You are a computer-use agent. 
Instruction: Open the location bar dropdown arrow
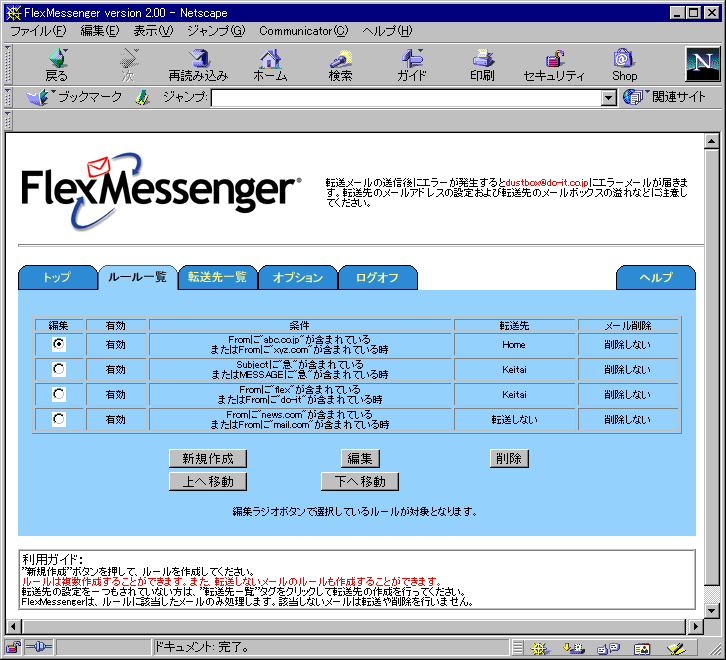(x=608, y=98)
